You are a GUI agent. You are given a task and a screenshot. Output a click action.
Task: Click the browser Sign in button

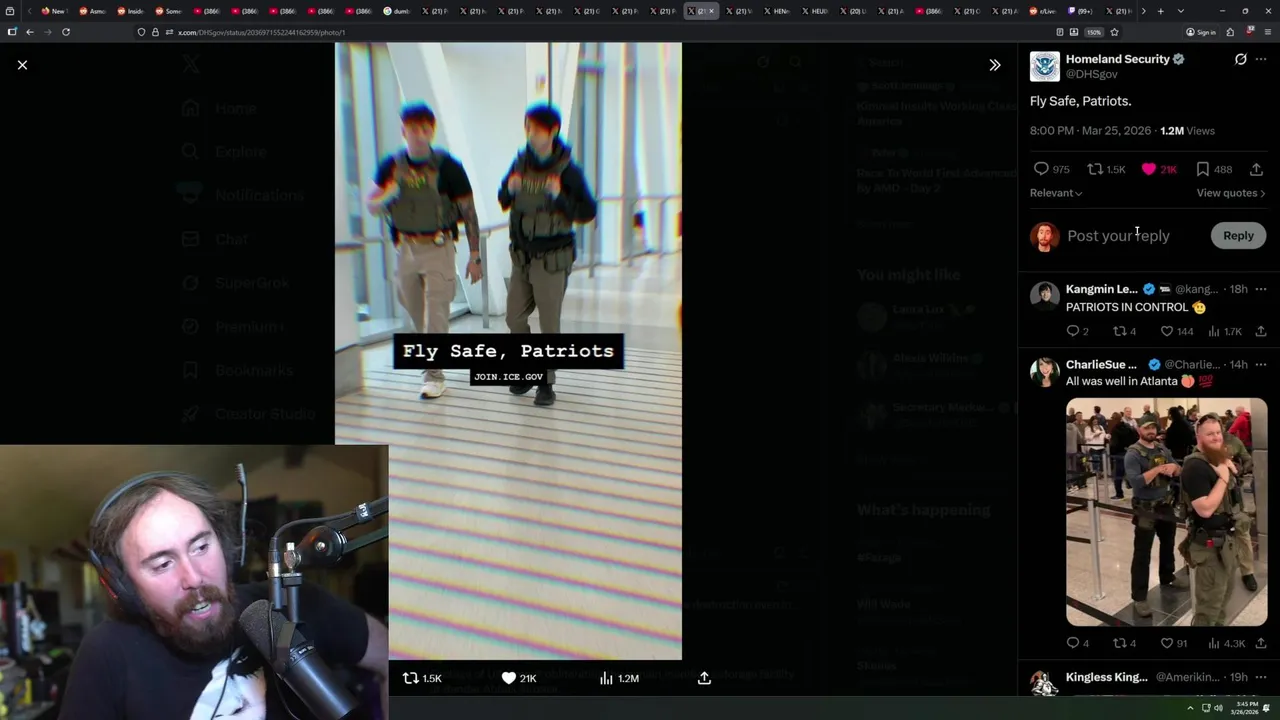(x=1200, y=32)
